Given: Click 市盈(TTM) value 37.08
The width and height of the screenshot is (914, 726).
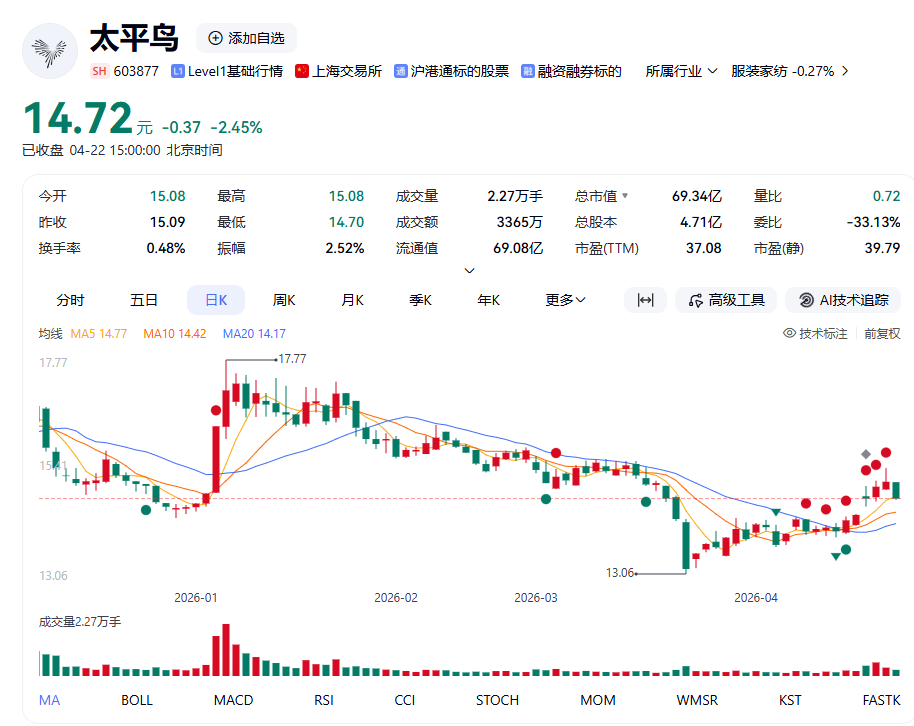Looking at the screenshot, I should 704,248.
